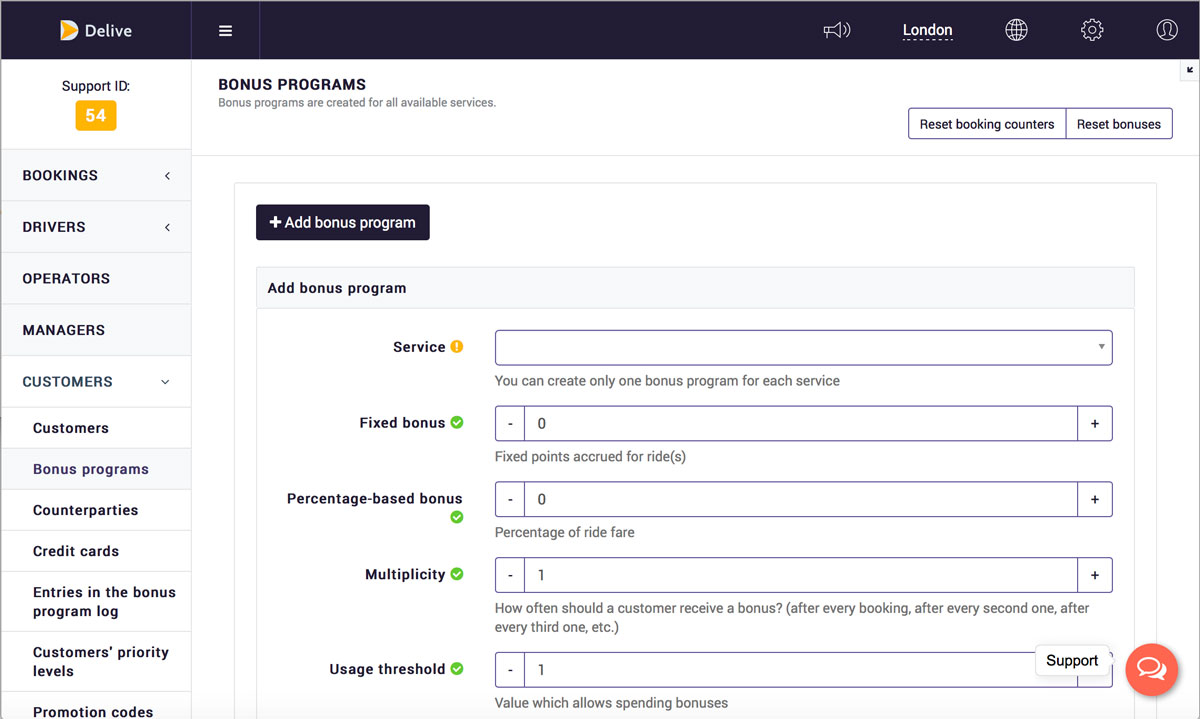The height and width of the screenshot is (719, 1200).
Task: Open Credit cards page
Action: 96,551
